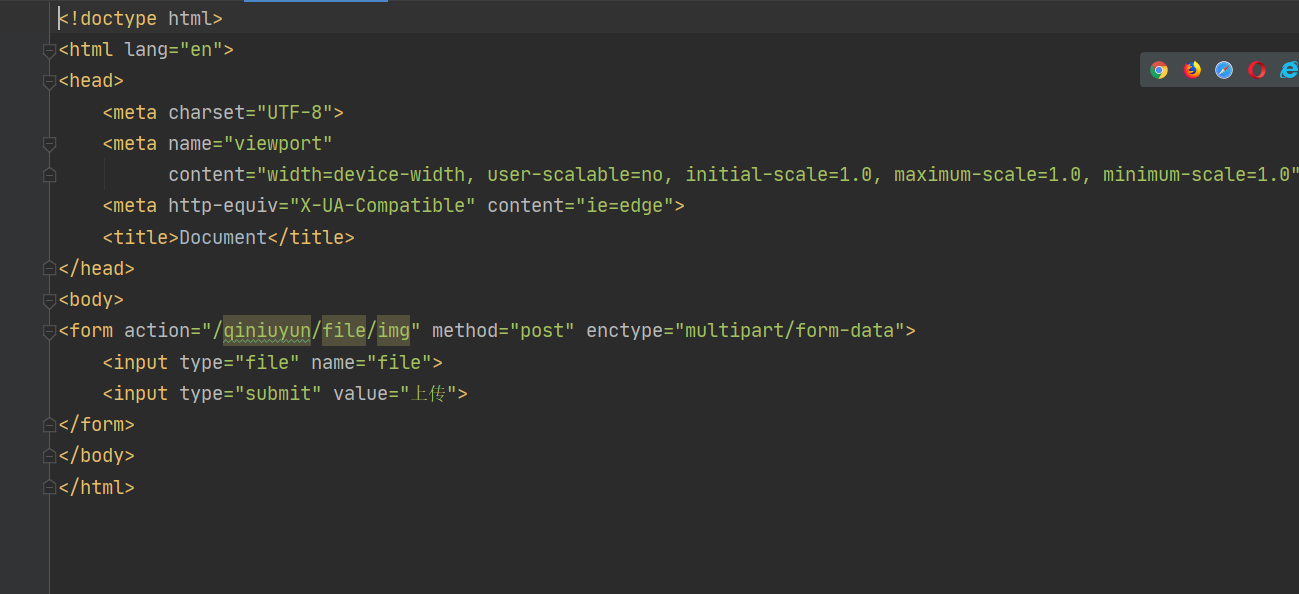The image size is (1299, 594).
Task: Click the fold marker beside </html>
Action: tap(48, 486)
